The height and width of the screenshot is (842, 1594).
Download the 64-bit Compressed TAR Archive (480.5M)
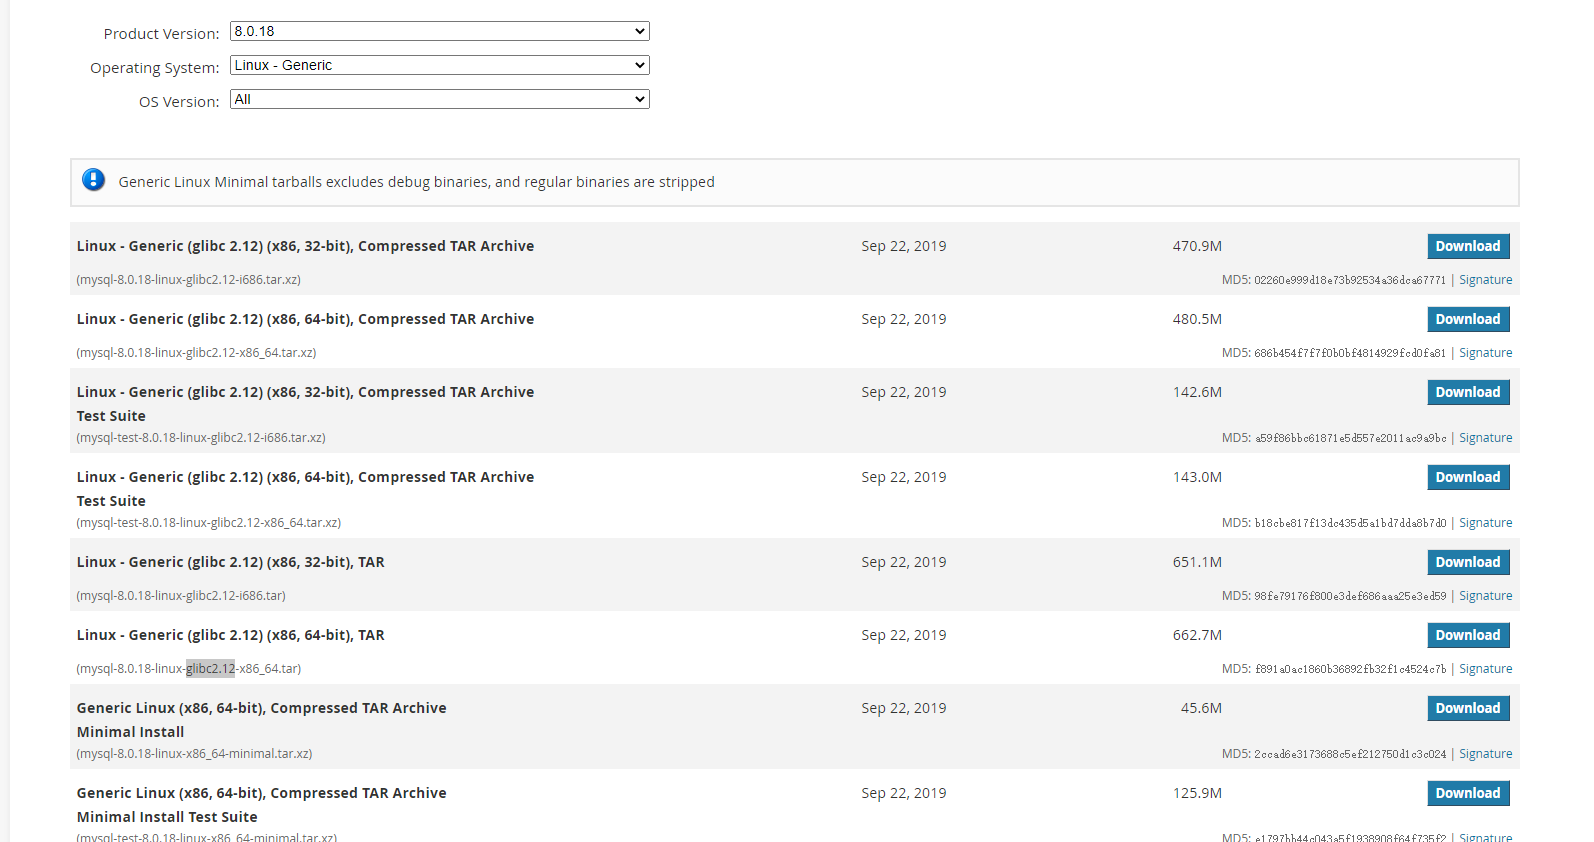1468,319
